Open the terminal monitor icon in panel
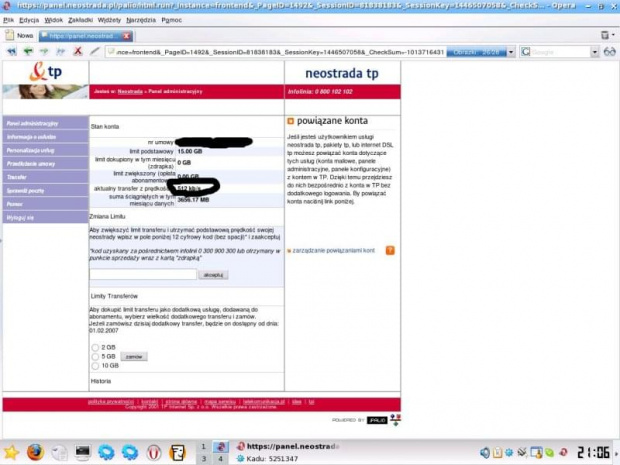The image size is (620, 465). pos(83,452)
